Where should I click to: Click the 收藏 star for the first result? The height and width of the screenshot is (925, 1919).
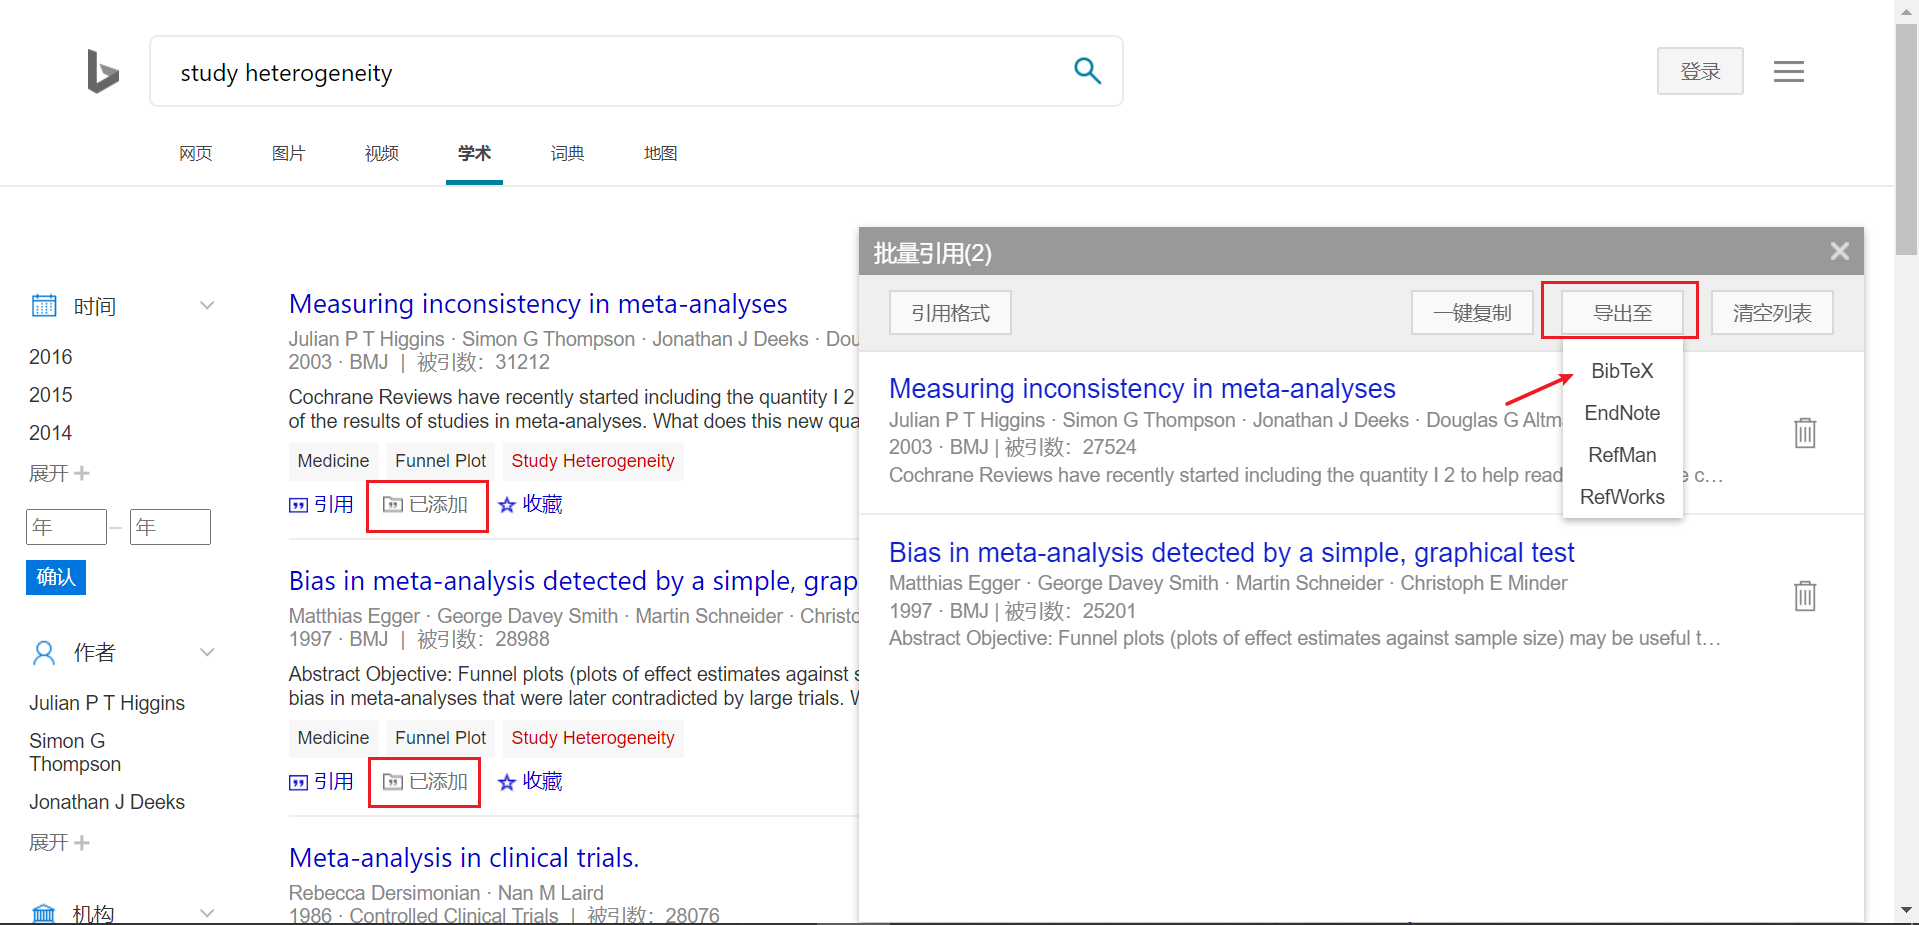tap(531, 505)
